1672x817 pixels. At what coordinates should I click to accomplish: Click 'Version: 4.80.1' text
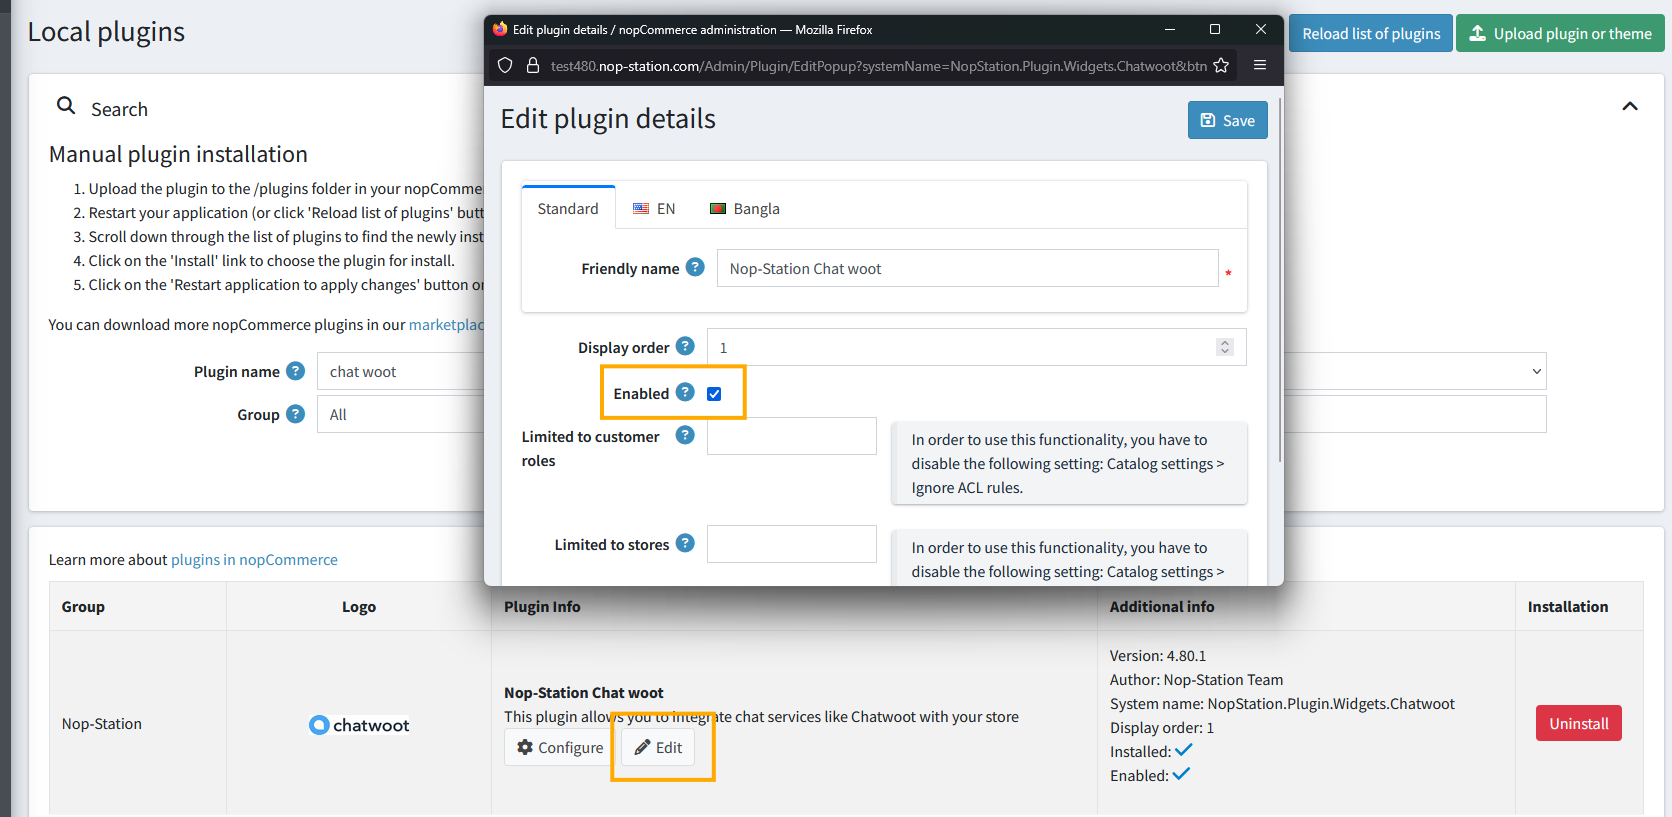1158,656
